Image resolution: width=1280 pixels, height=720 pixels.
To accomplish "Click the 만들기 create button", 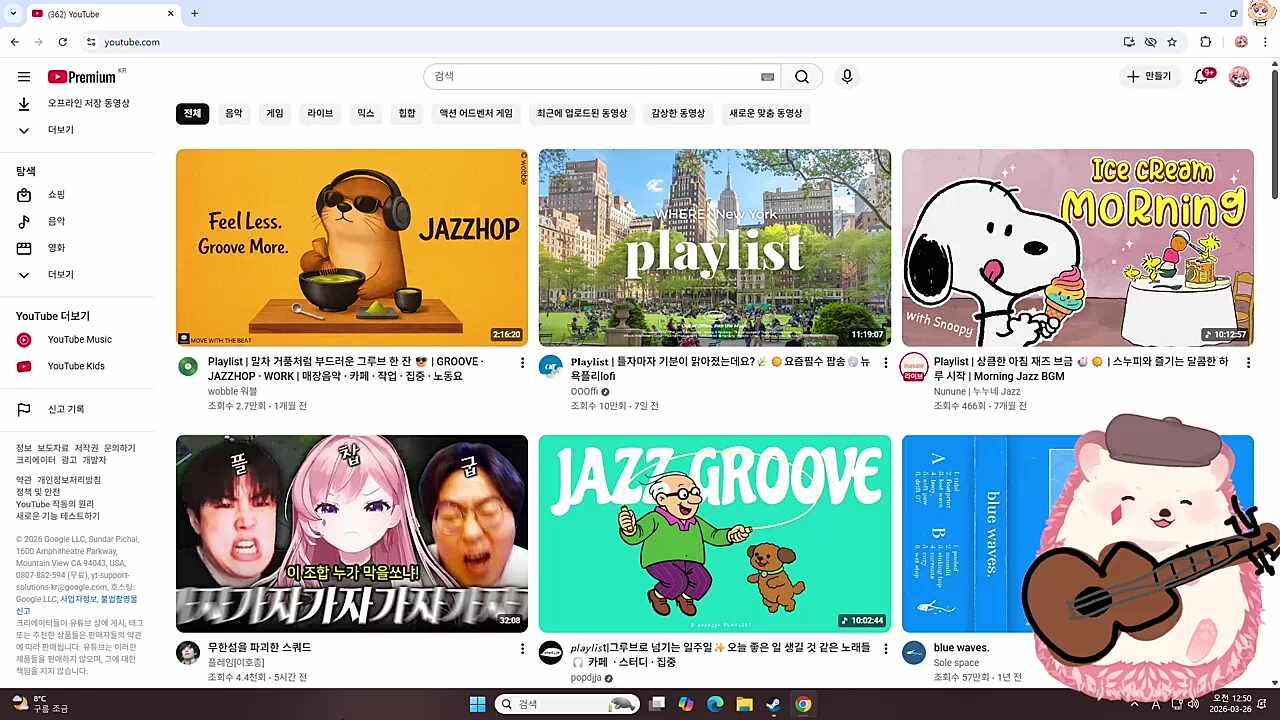I will (x=1149, y=77).
